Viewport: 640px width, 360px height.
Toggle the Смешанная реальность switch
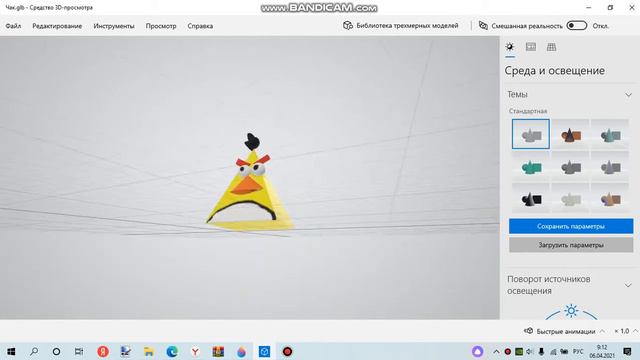click(577, 25)
